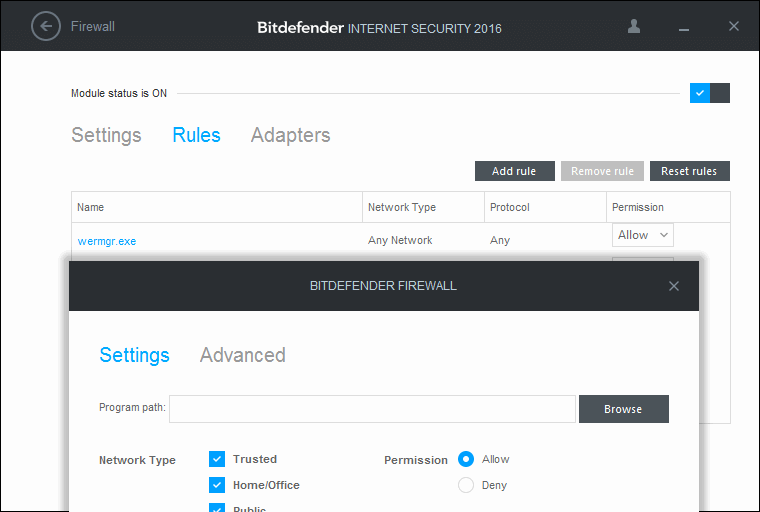Image resolution: width=760 pixels, height=512 pixels.
Task: Click the Network Type column header
Action: [402, 207]
